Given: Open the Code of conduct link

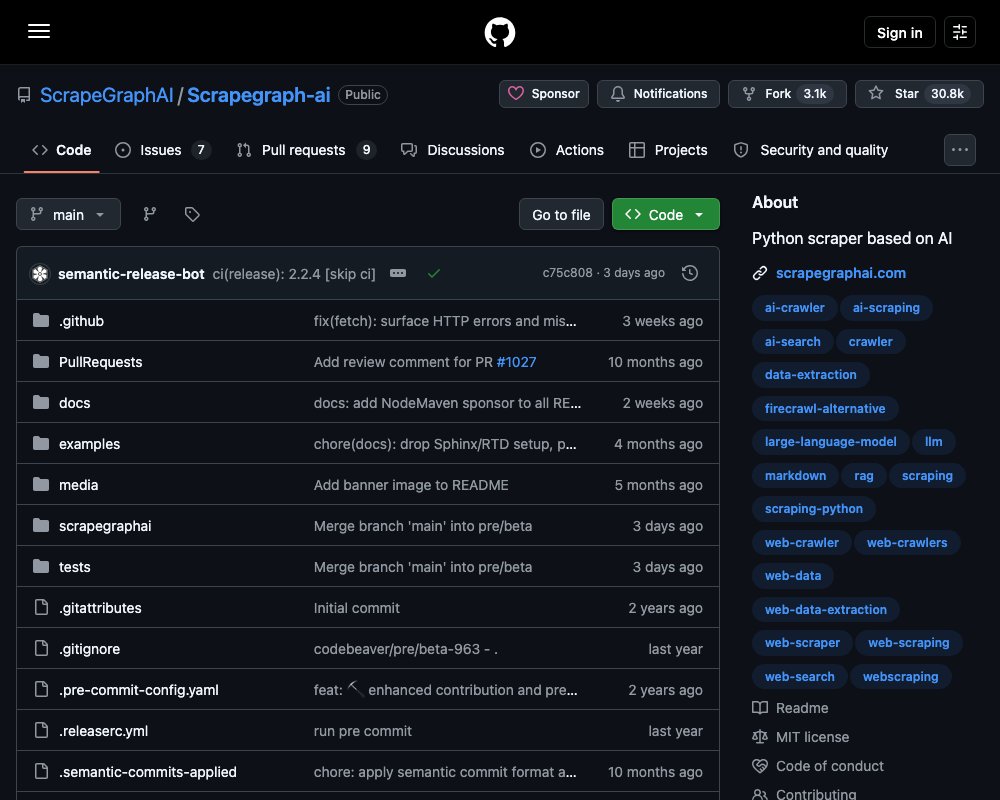Looking at the screenshot, I should [829, 766].
